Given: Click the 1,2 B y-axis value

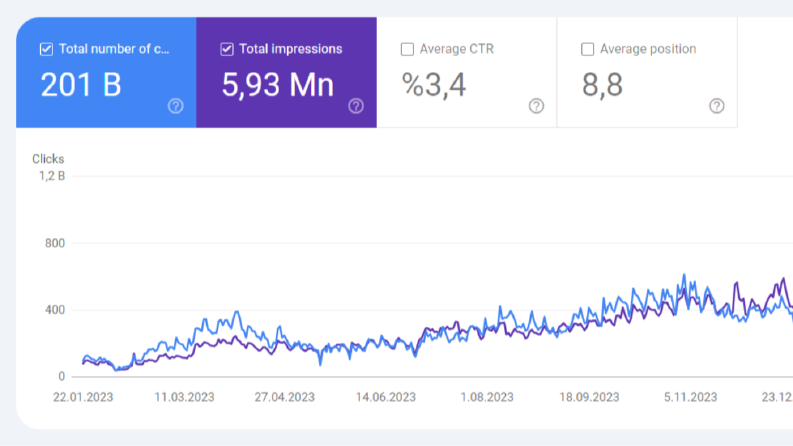Looking at the screenshot, I should [x=52, y=176].
